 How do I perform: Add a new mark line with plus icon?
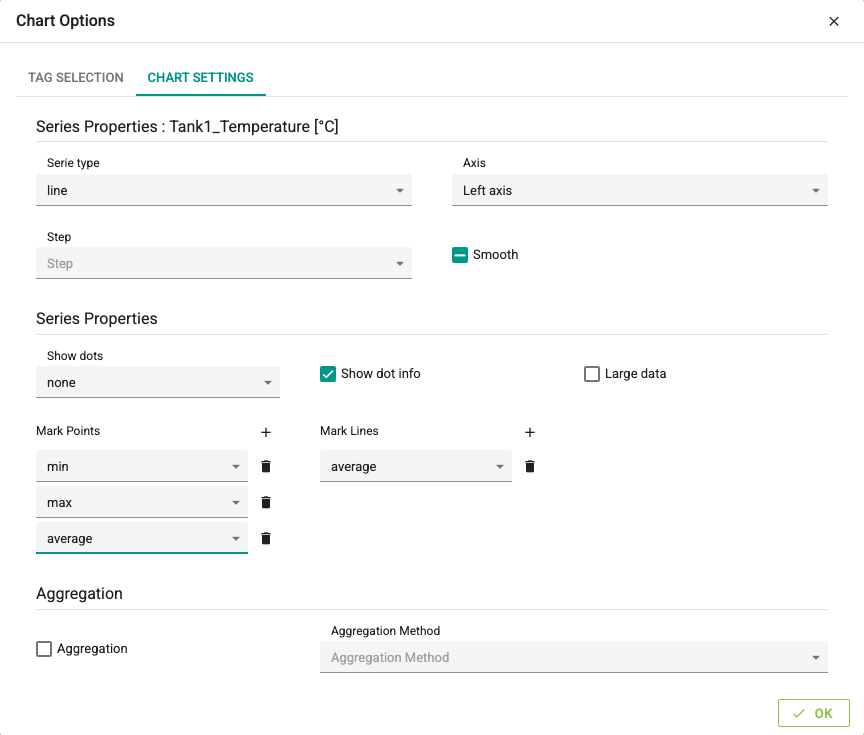pyautogui.click(x=530, y=432)
